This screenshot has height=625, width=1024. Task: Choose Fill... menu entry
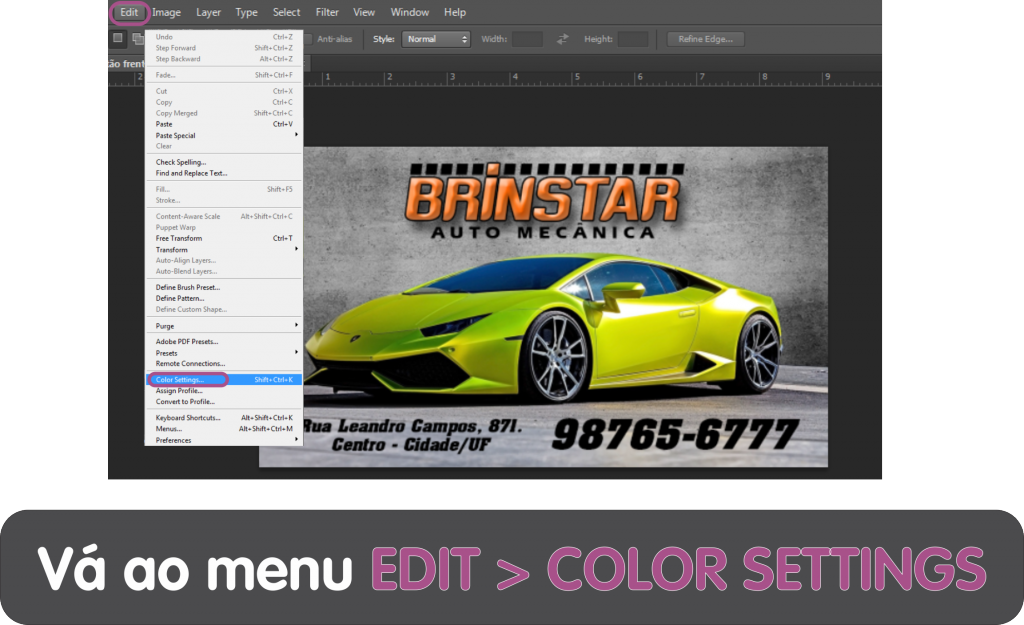pos(223,189)
